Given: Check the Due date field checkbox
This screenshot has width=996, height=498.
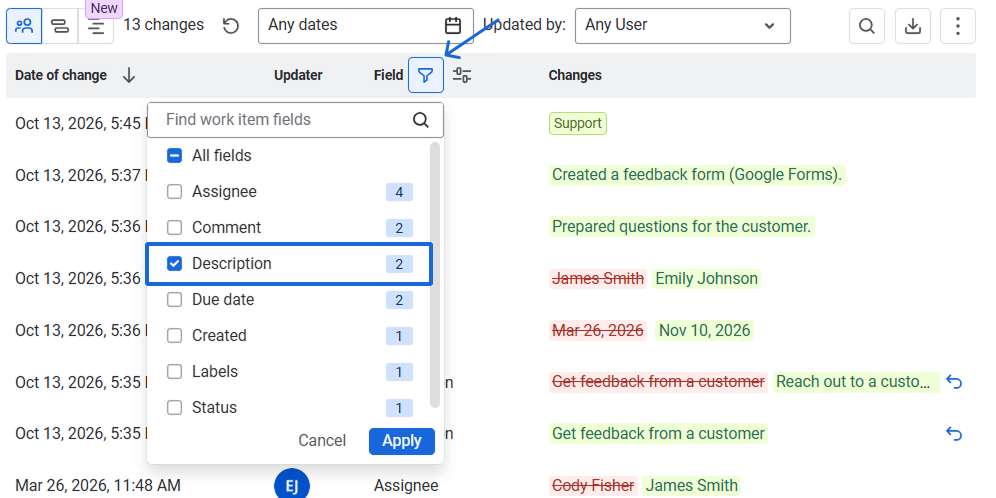Looking at the screenshot, I should pyautogui.click(x=174, y=300).
